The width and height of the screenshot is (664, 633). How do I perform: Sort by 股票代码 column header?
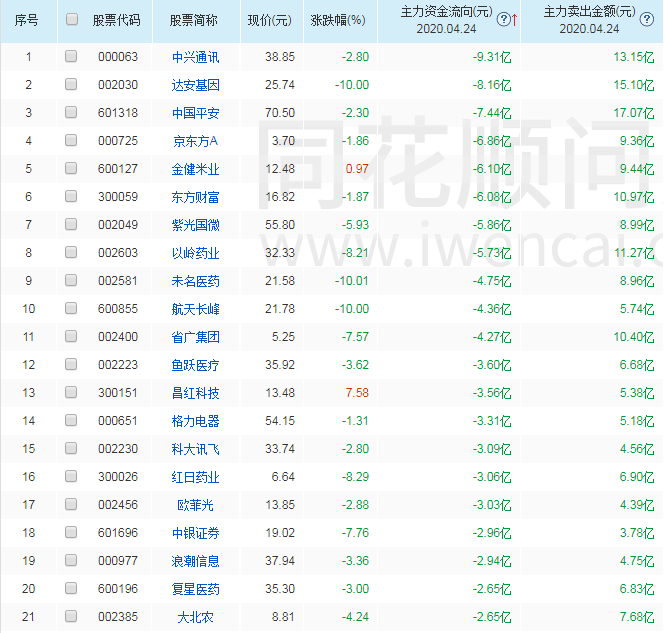coord(116,20)
